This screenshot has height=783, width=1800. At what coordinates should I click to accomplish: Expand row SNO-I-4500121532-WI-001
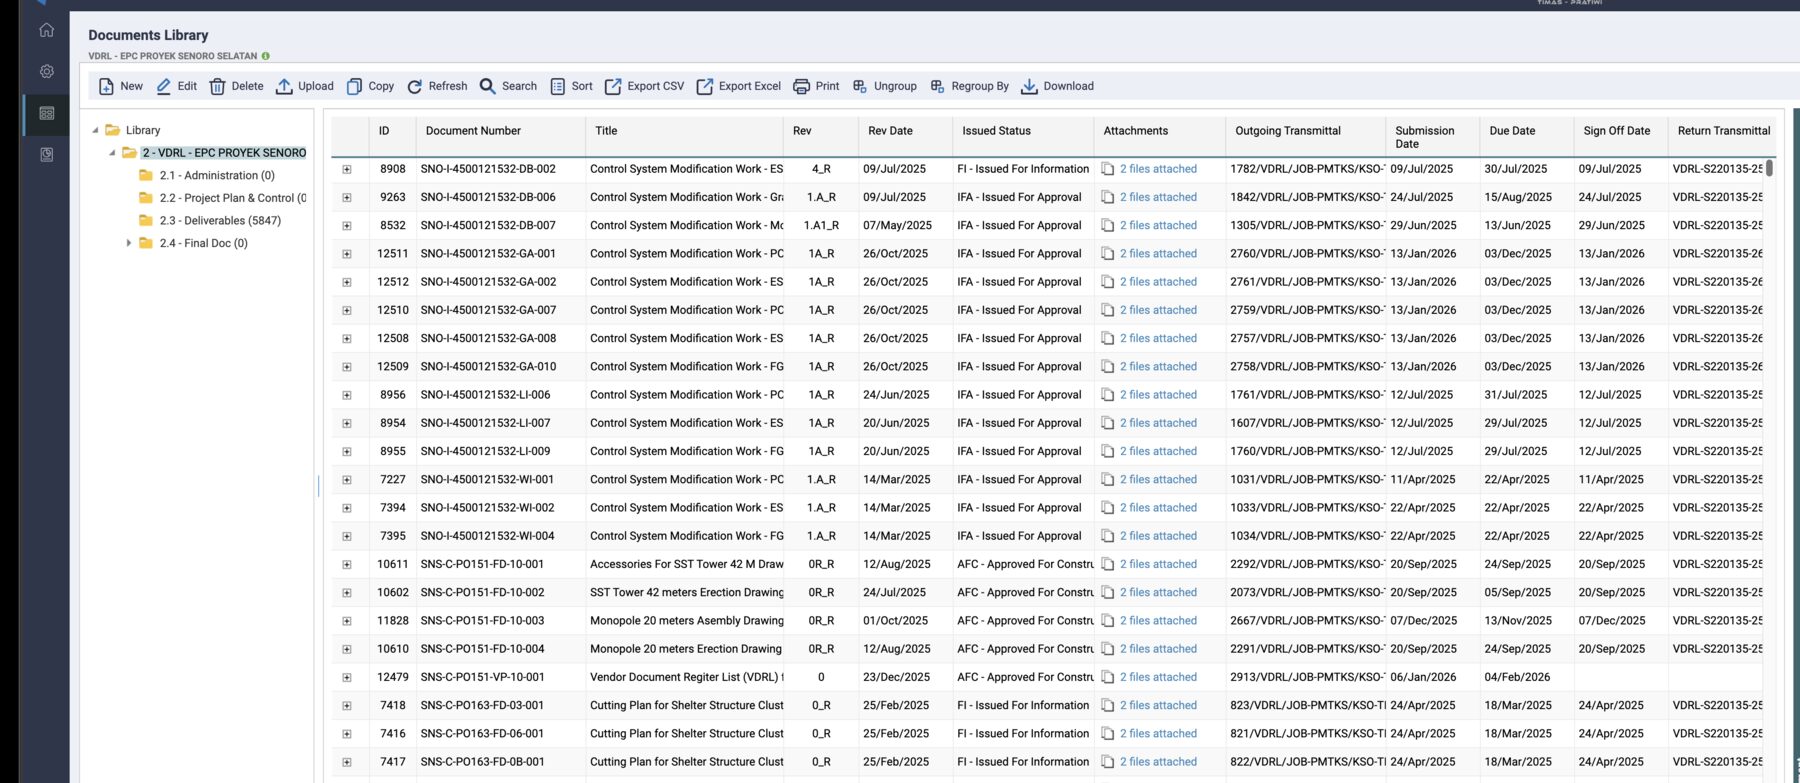click(x=347, y=480)
